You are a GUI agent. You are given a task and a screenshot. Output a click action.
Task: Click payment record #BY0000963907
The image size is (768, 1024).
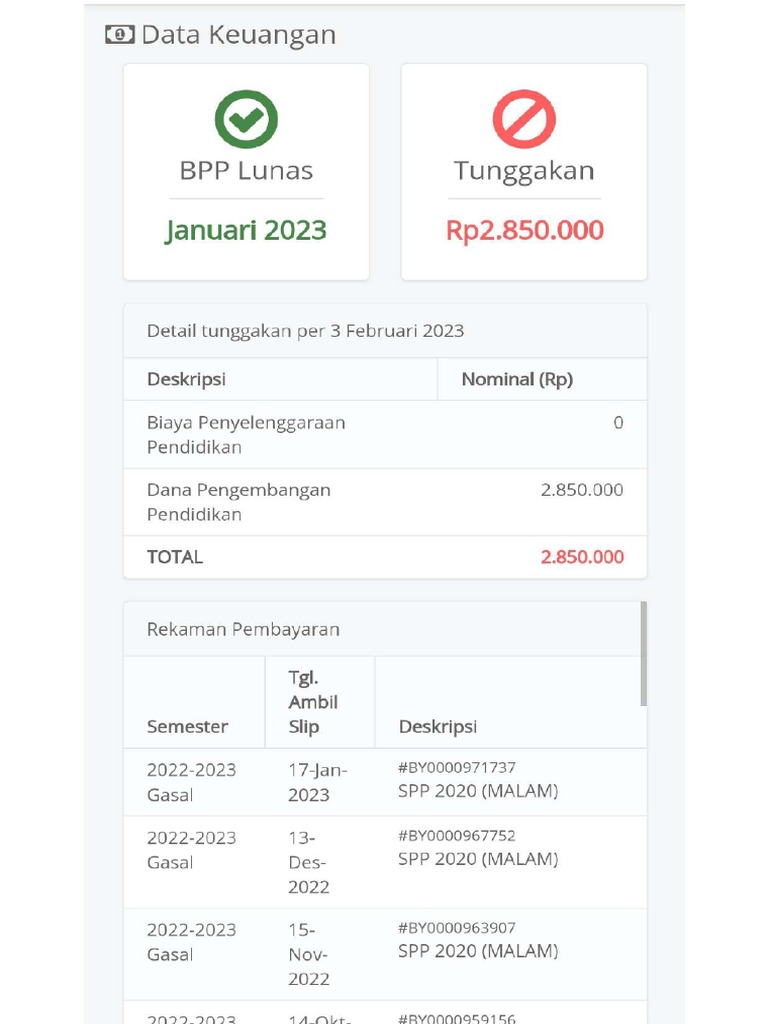457,928
